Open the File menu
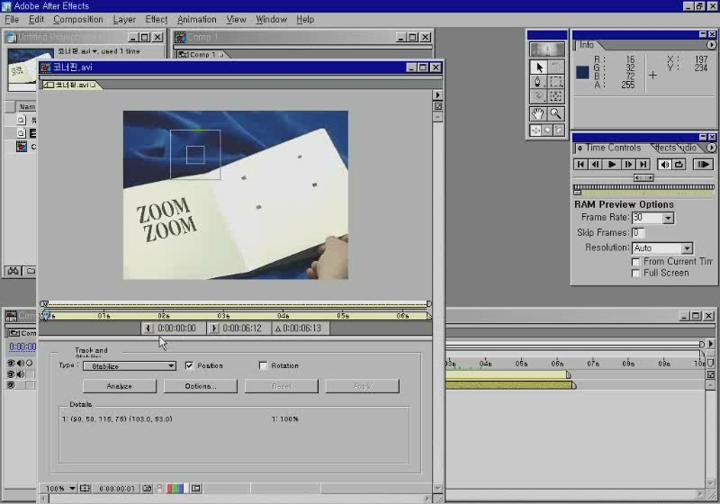The width and height of the screenshot is (720, 504). pyautogui.click(x=11, y=20)
